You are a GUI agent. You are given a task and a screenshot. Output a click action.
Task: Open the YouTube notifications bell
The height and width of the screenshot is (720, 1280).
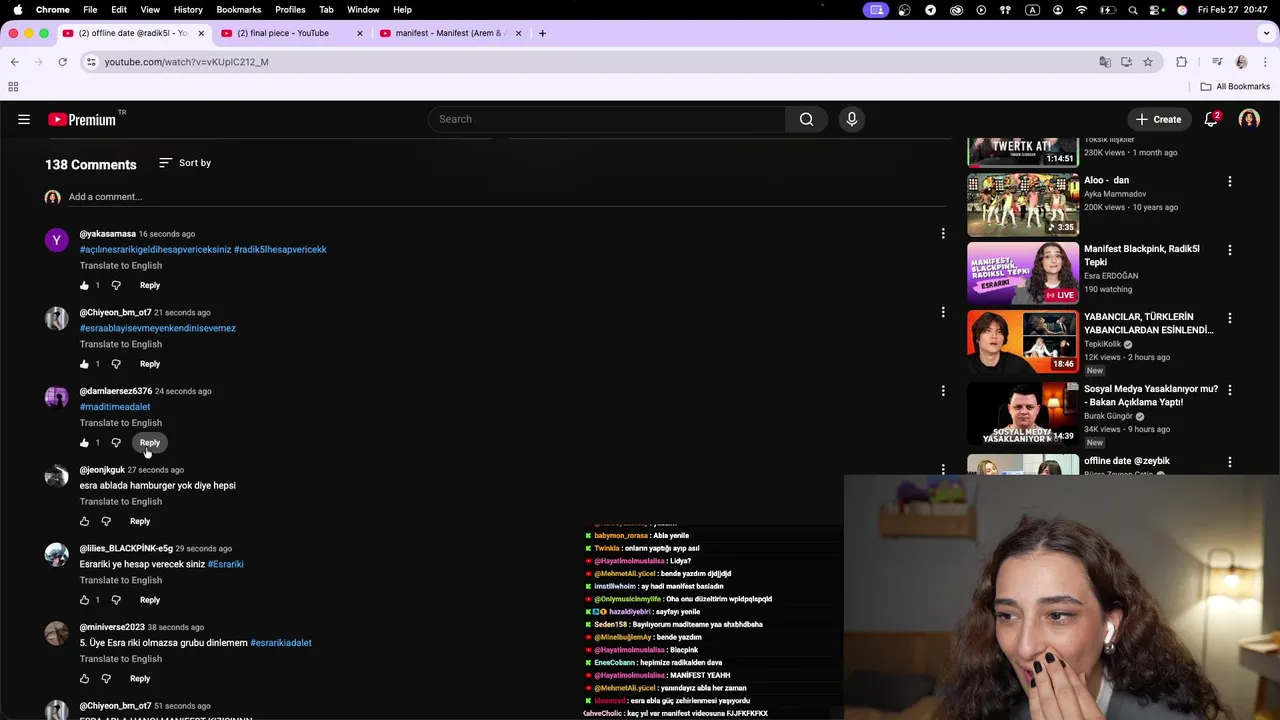1211,119
